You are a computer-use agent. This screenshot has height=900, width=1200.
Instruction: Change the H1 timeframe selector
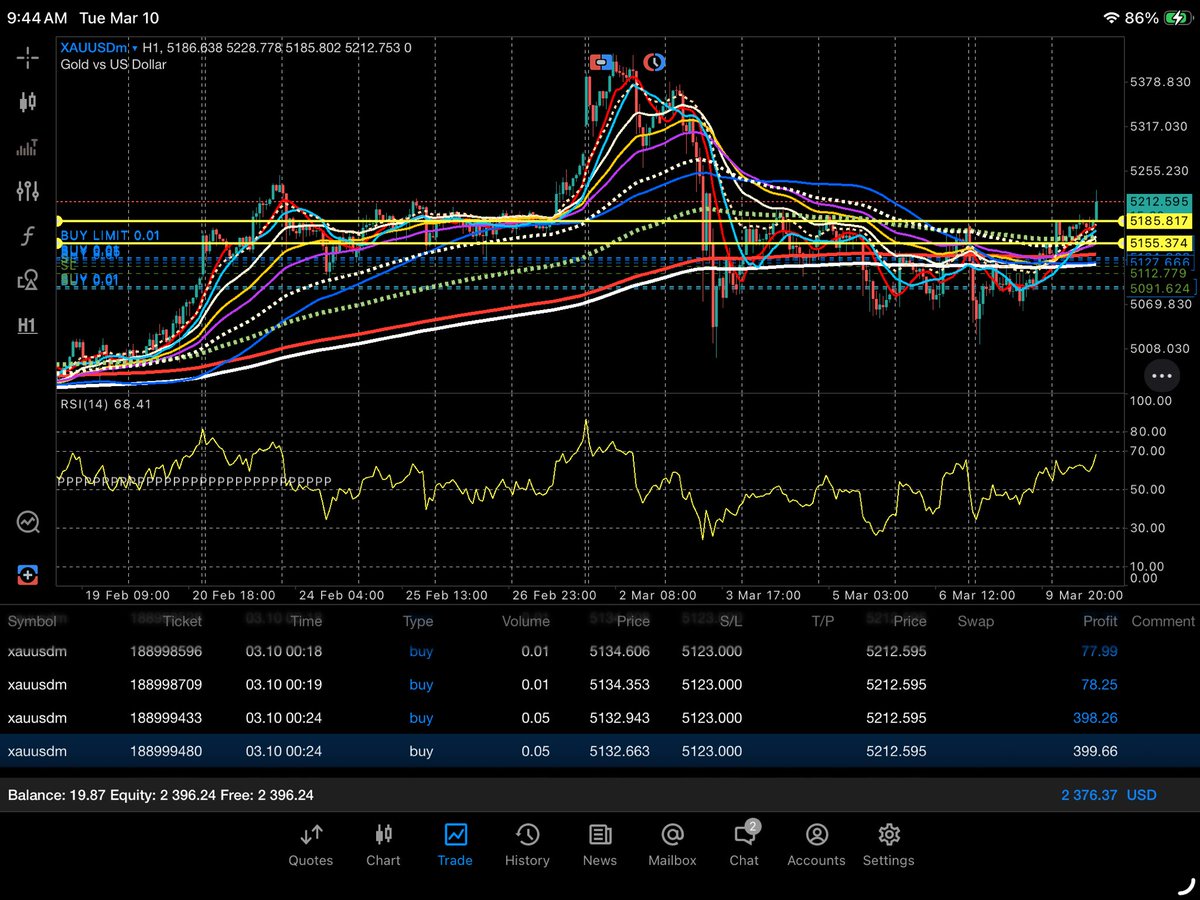[x=27, y=325]
